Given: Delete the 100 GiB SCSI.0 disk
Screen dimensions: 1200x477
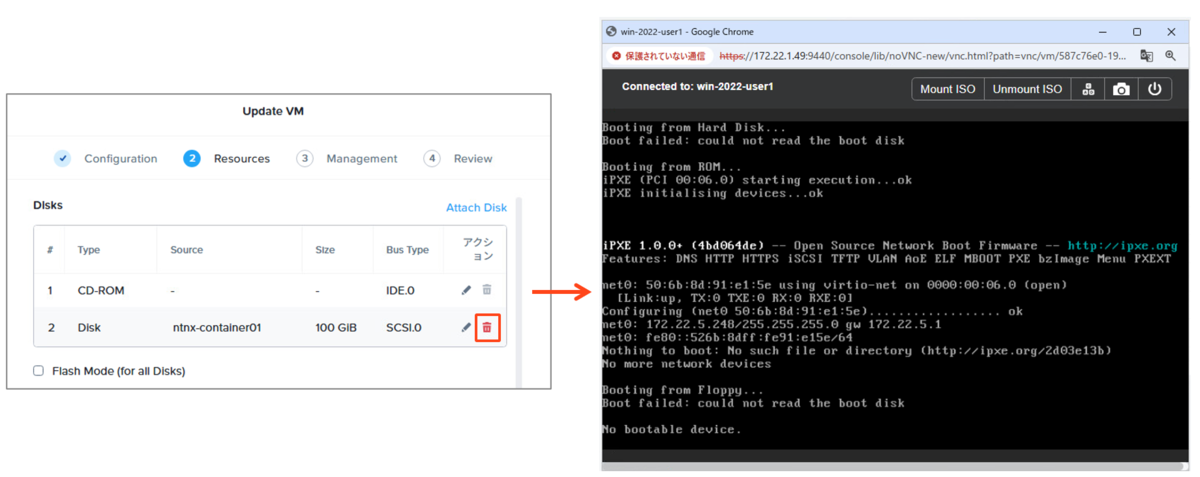Looking at the screenshot, I should tap(487, 327).
